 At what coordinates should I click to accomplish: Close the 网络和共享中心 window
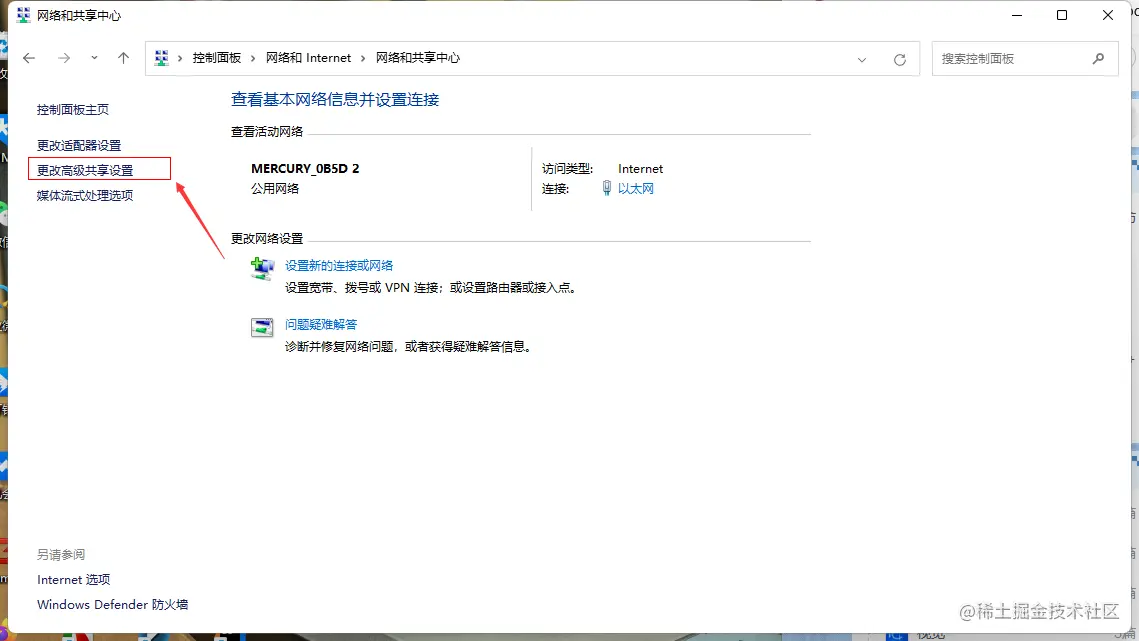tap(1108, 15)
